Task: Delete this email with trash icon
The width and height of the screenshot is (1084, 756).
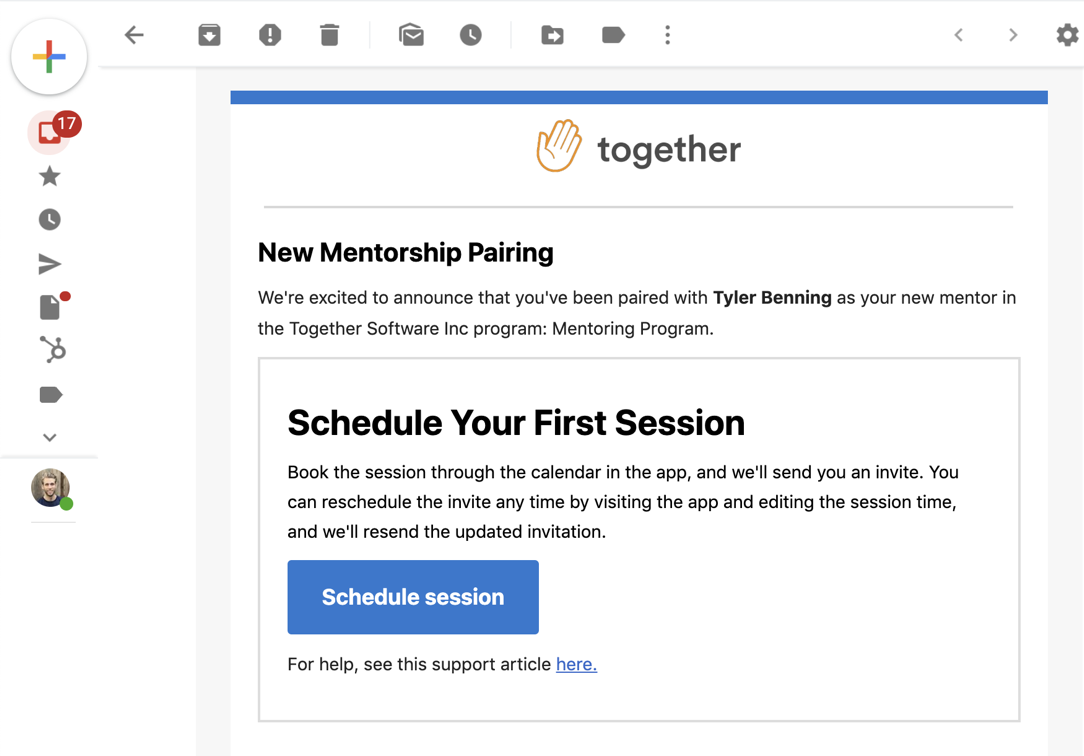Action: (329, 35)
